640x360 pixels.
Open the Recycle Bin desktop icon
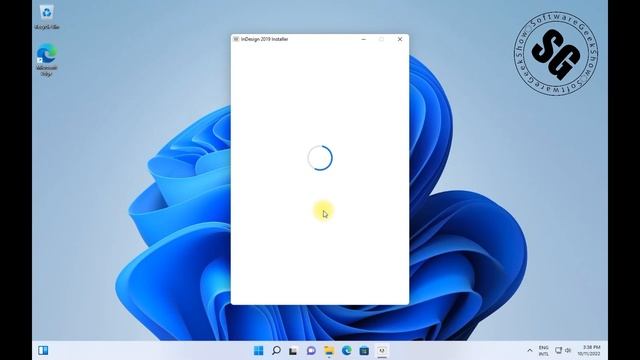point(47,17)
